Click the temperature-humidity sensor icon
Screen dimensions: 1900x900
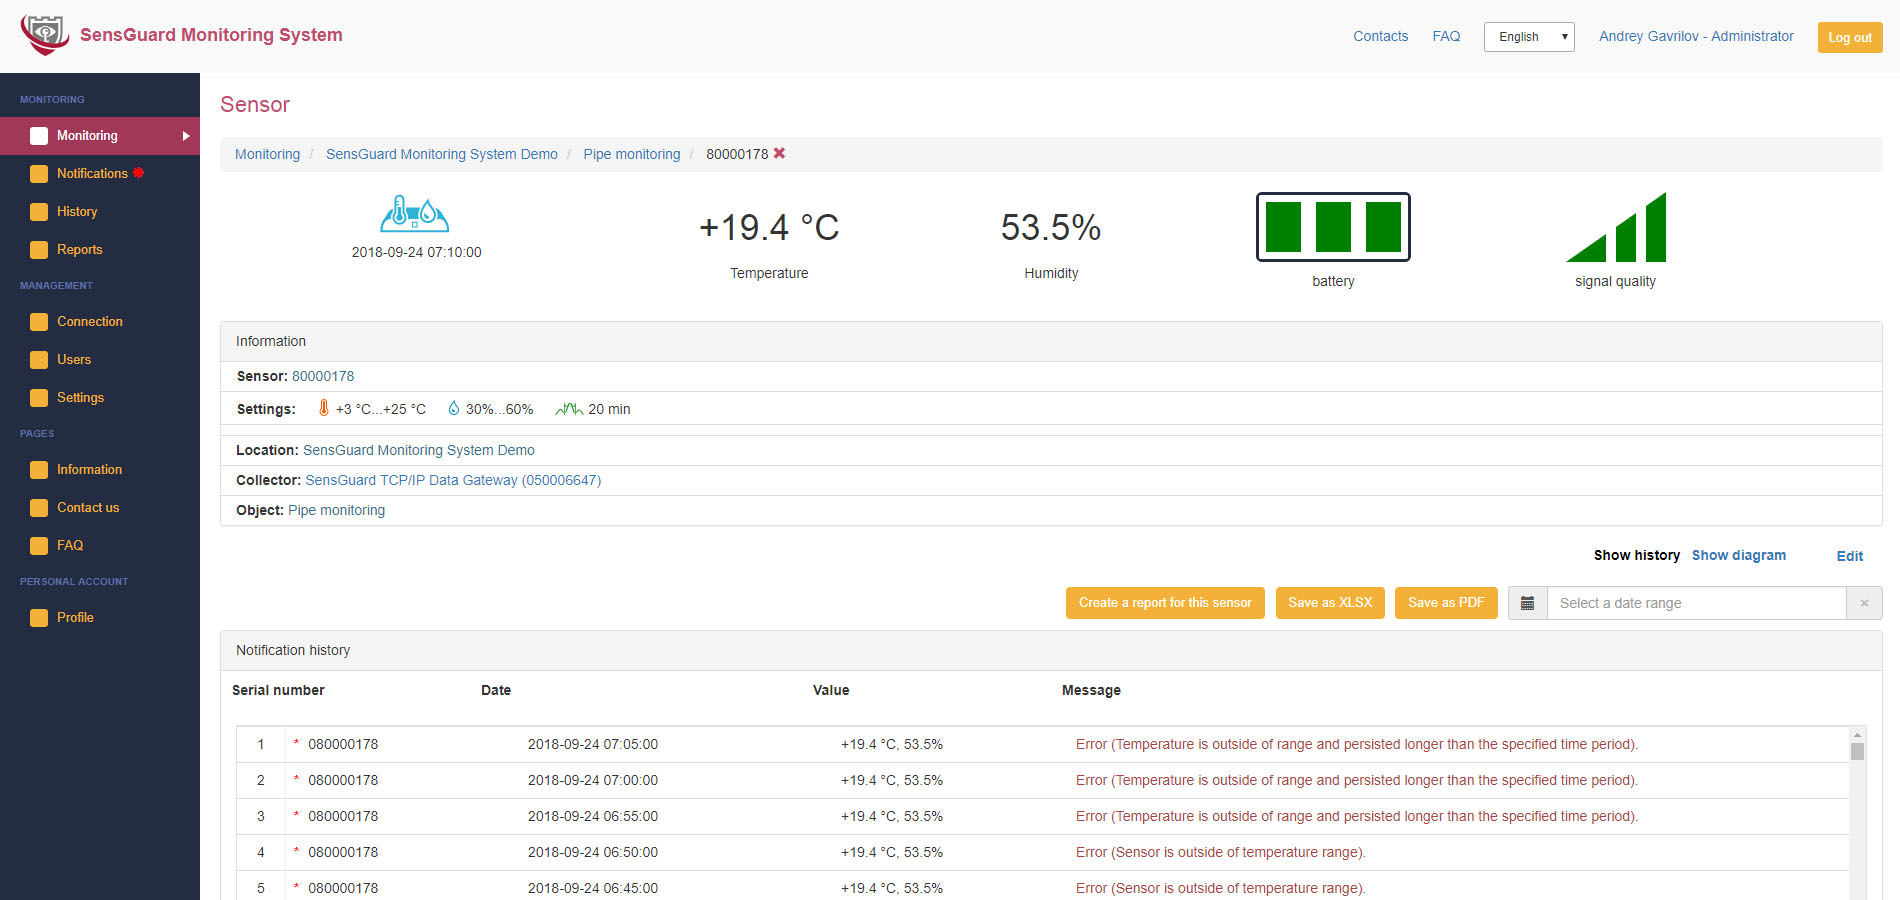point(414,214)
